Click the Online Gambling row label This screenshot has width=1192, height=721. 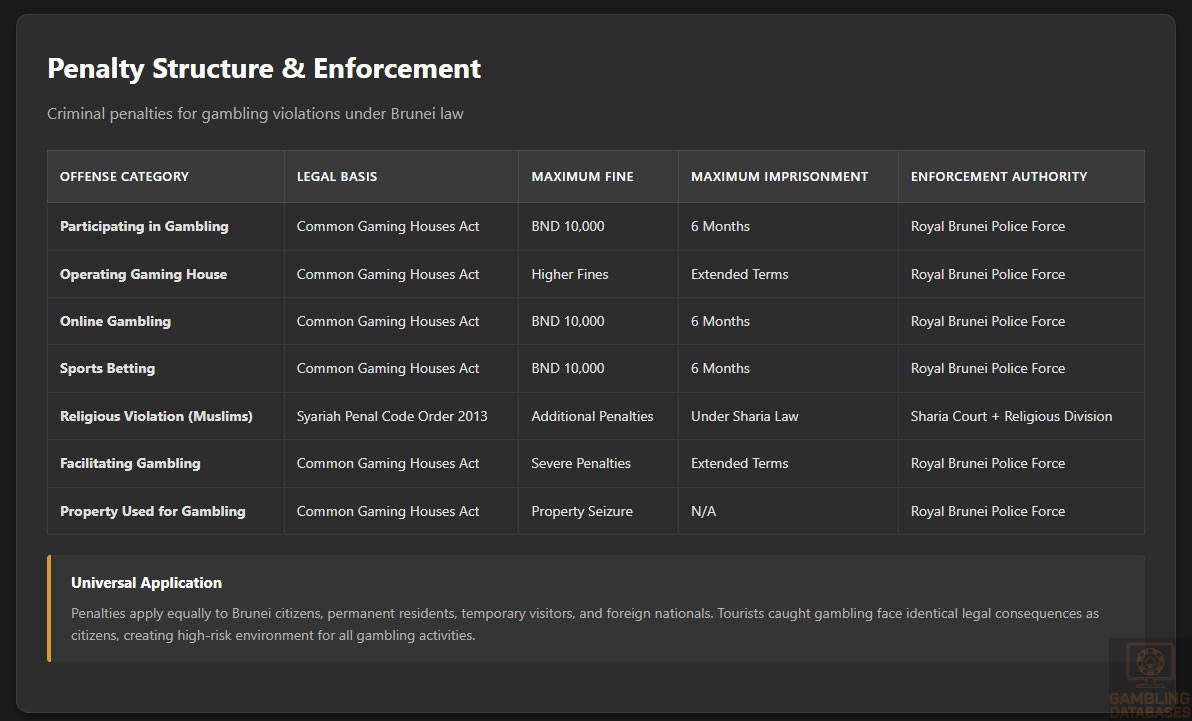click(115, 321)
